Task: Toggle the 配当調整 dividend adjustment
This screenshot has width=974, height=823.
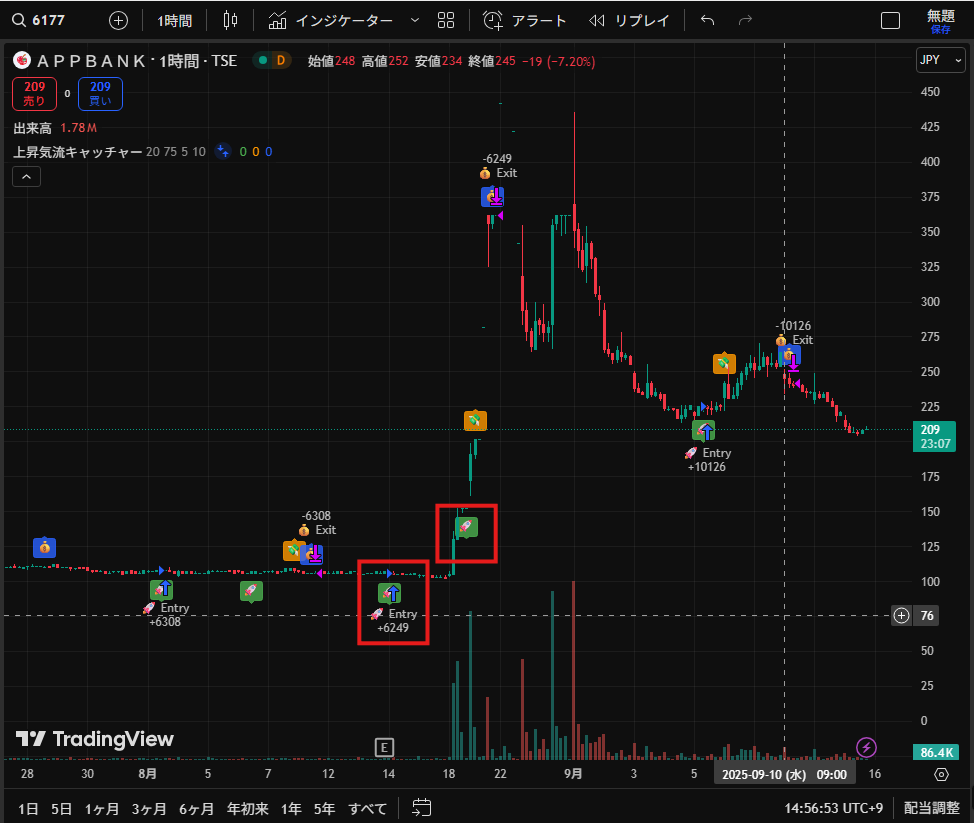Action: (x=932, y=808)
